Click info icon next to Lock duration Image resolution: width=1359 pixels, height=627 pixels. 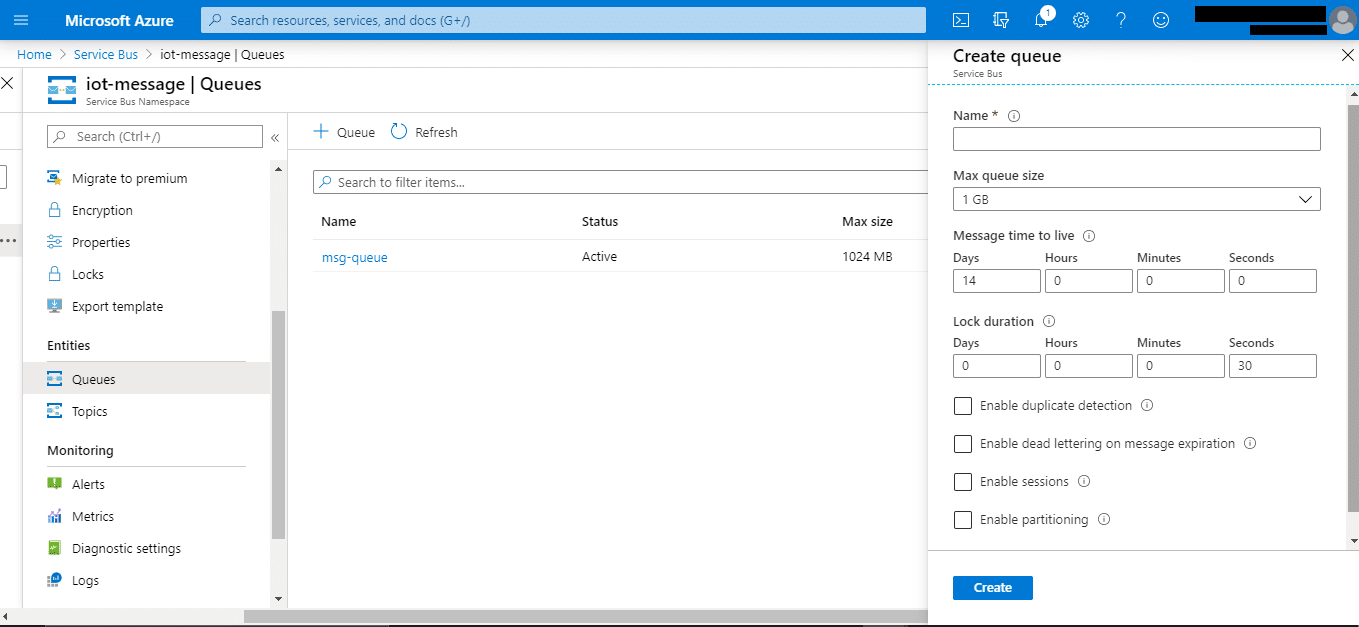(x=1049, y=322)
